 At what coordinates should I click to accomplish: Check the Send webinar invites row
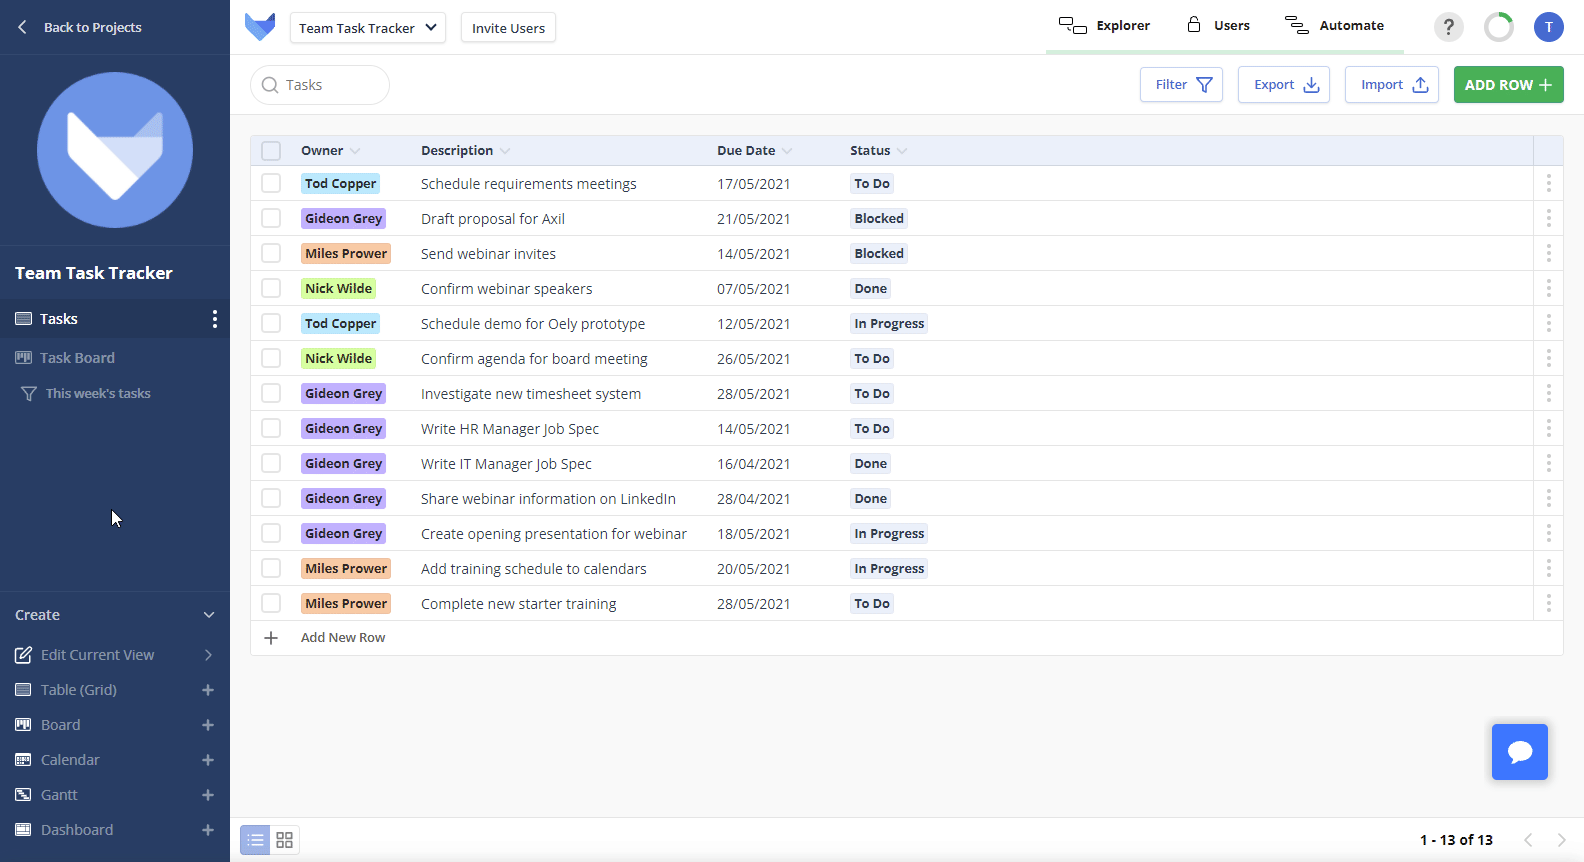pos(271,253)
